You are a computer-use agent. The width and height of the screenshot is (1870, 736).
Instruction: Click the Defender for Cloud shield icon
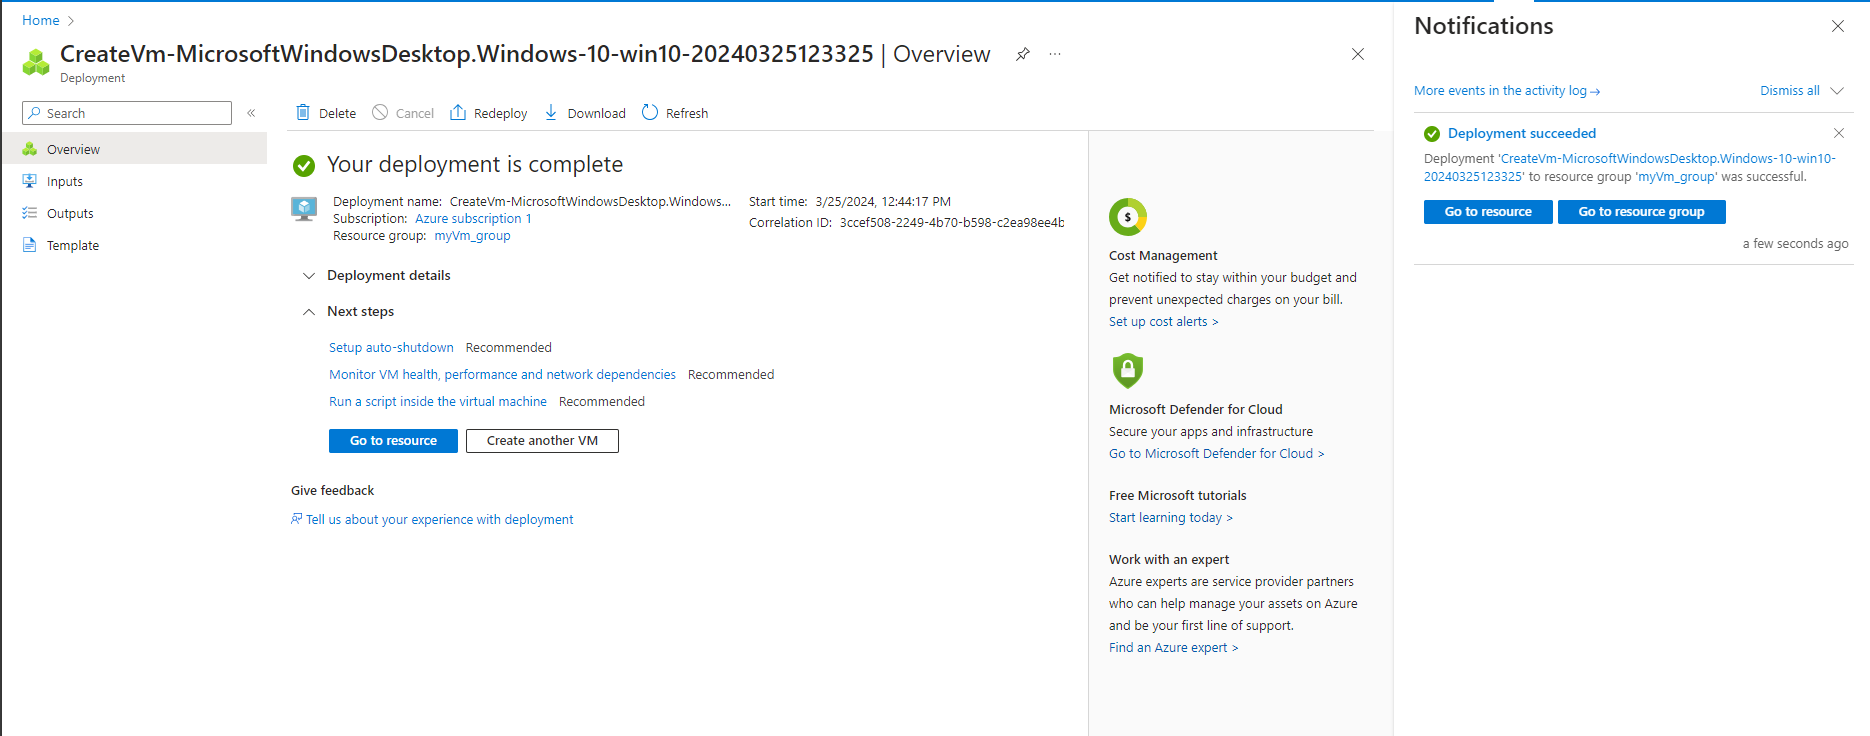pos(1127,370)
